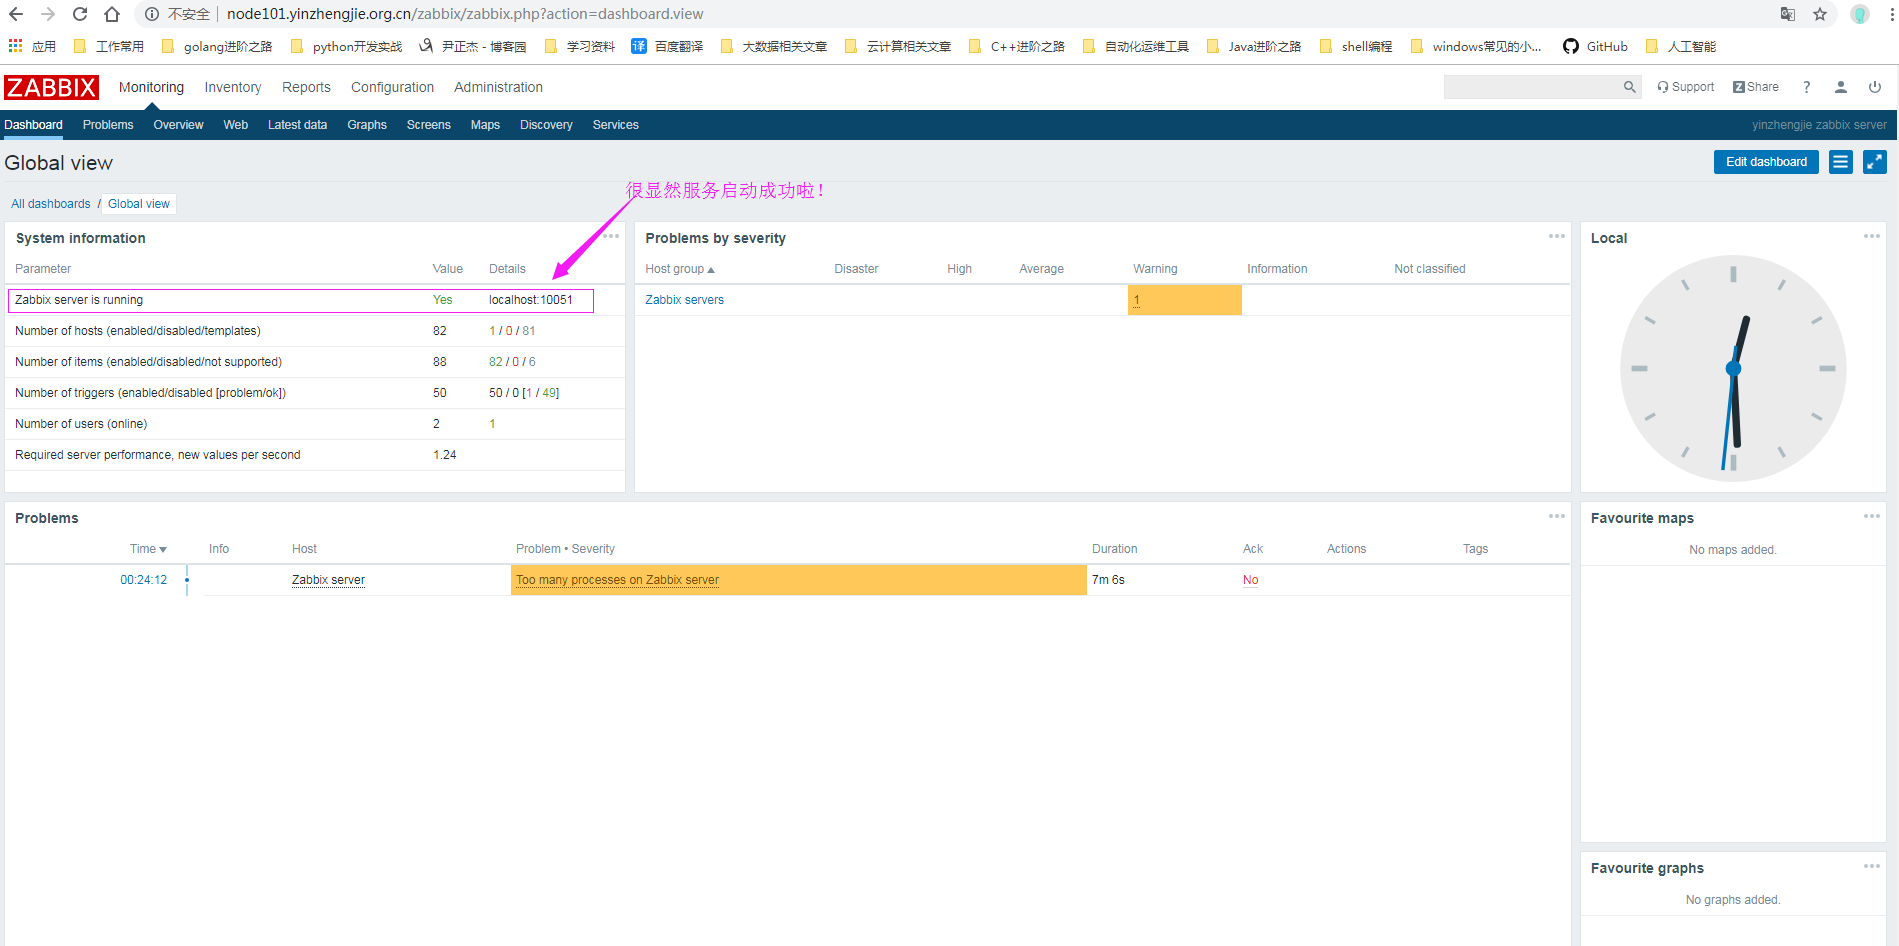Screen dimensions: 1899x946
Task: Bookmark page with the star icon
Action: [x=1820, y=14]
